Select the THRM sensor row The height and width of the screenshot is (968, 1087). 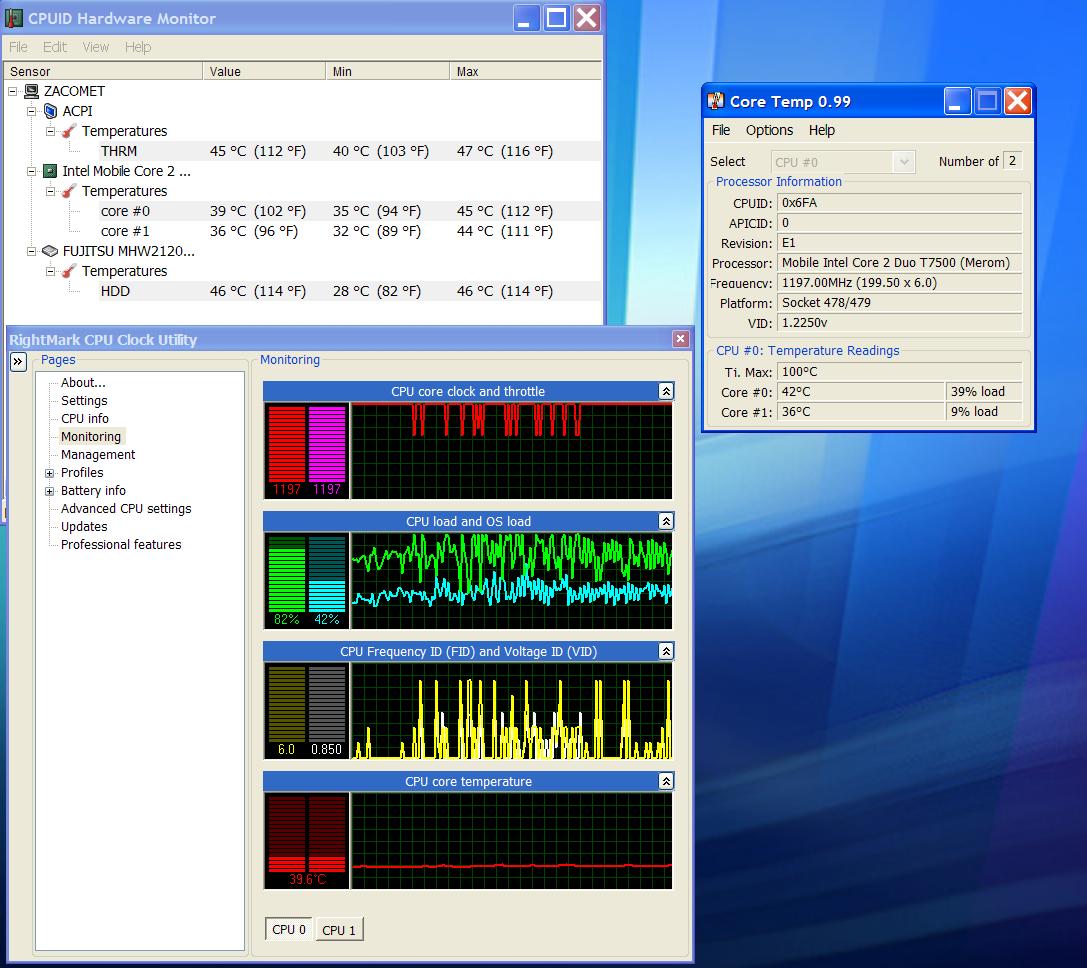tap(350, 151)
